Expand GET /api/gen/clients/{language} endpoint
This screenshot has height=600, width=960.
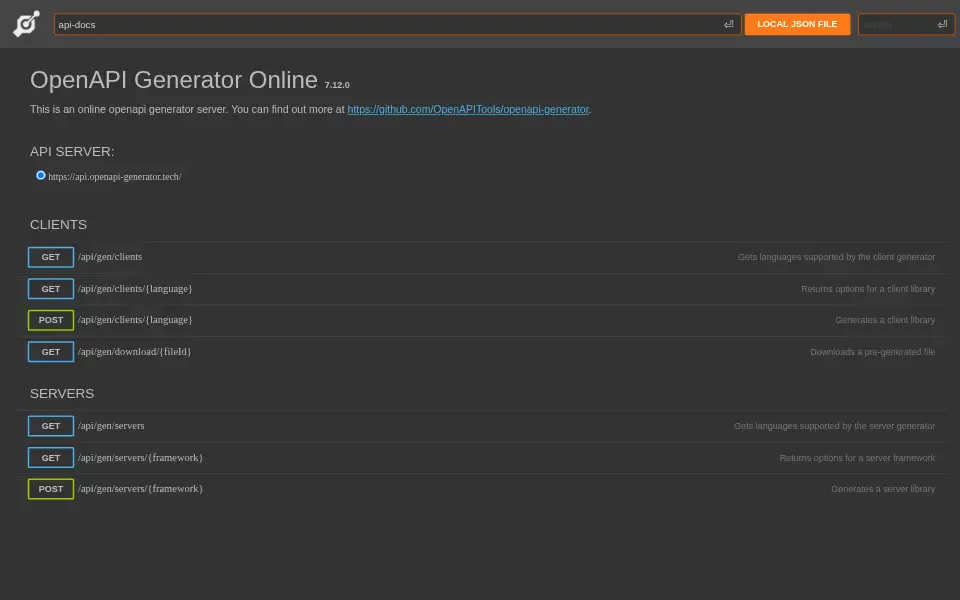(x=481, y=288)
